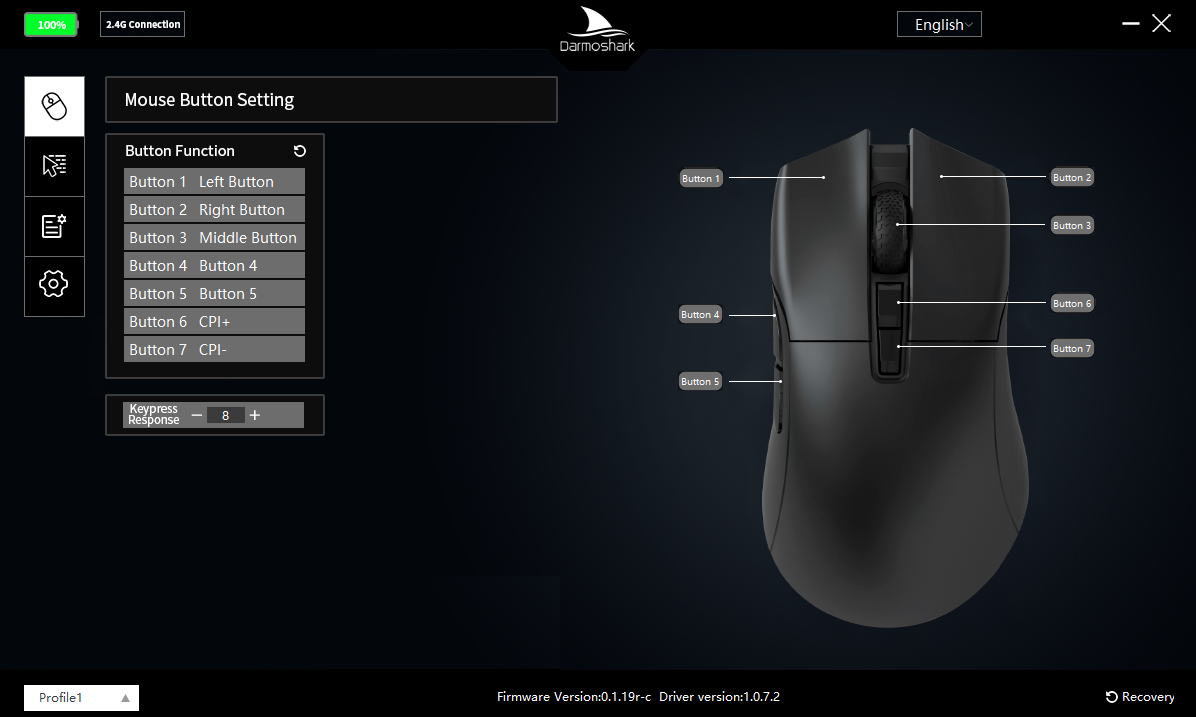Reset button functions with the circular arrow
The height and width of the screenshot is (717, 1196).
300,151
